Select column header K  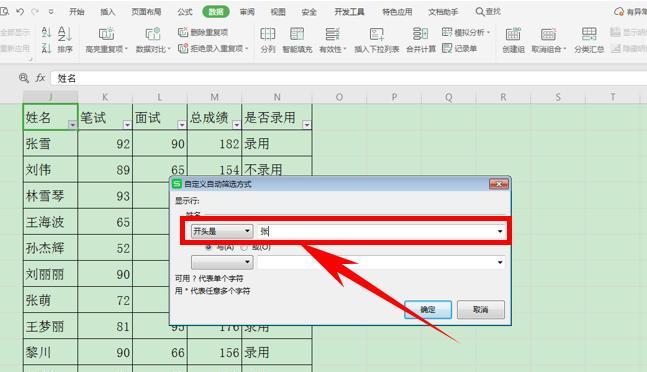tap(105, 97)
